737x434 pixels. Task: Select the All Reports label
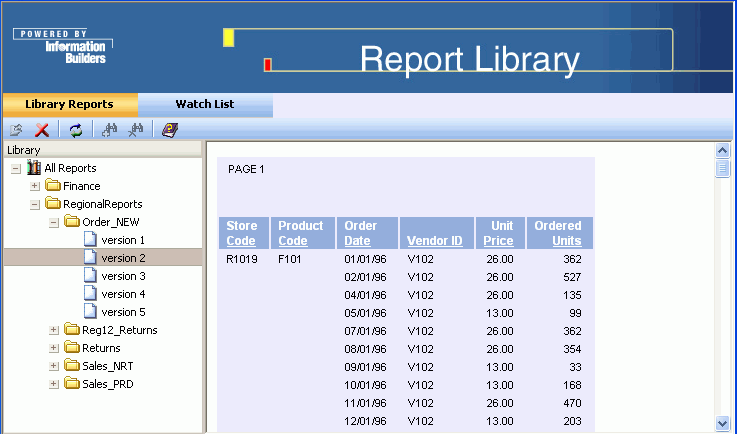[71, 168]
